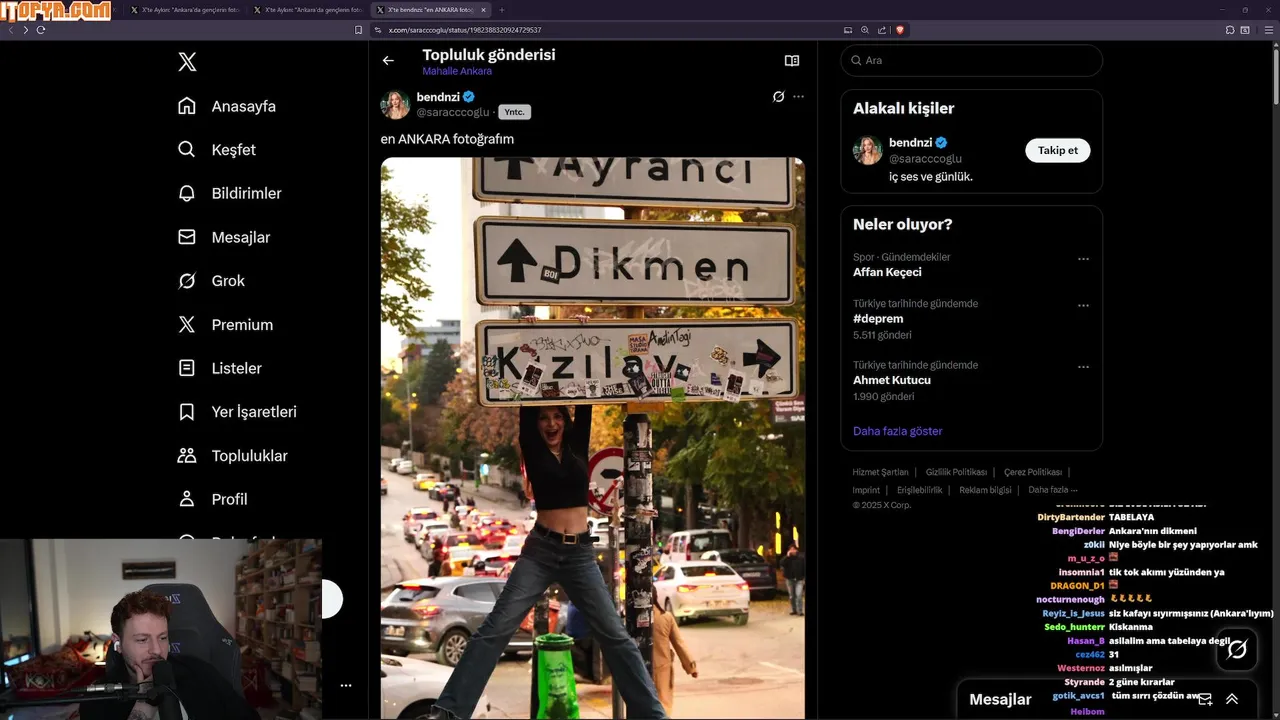Expand the Daha fazla footer menu
The height and width of the screenshot is (720, 1280).
1052,490
